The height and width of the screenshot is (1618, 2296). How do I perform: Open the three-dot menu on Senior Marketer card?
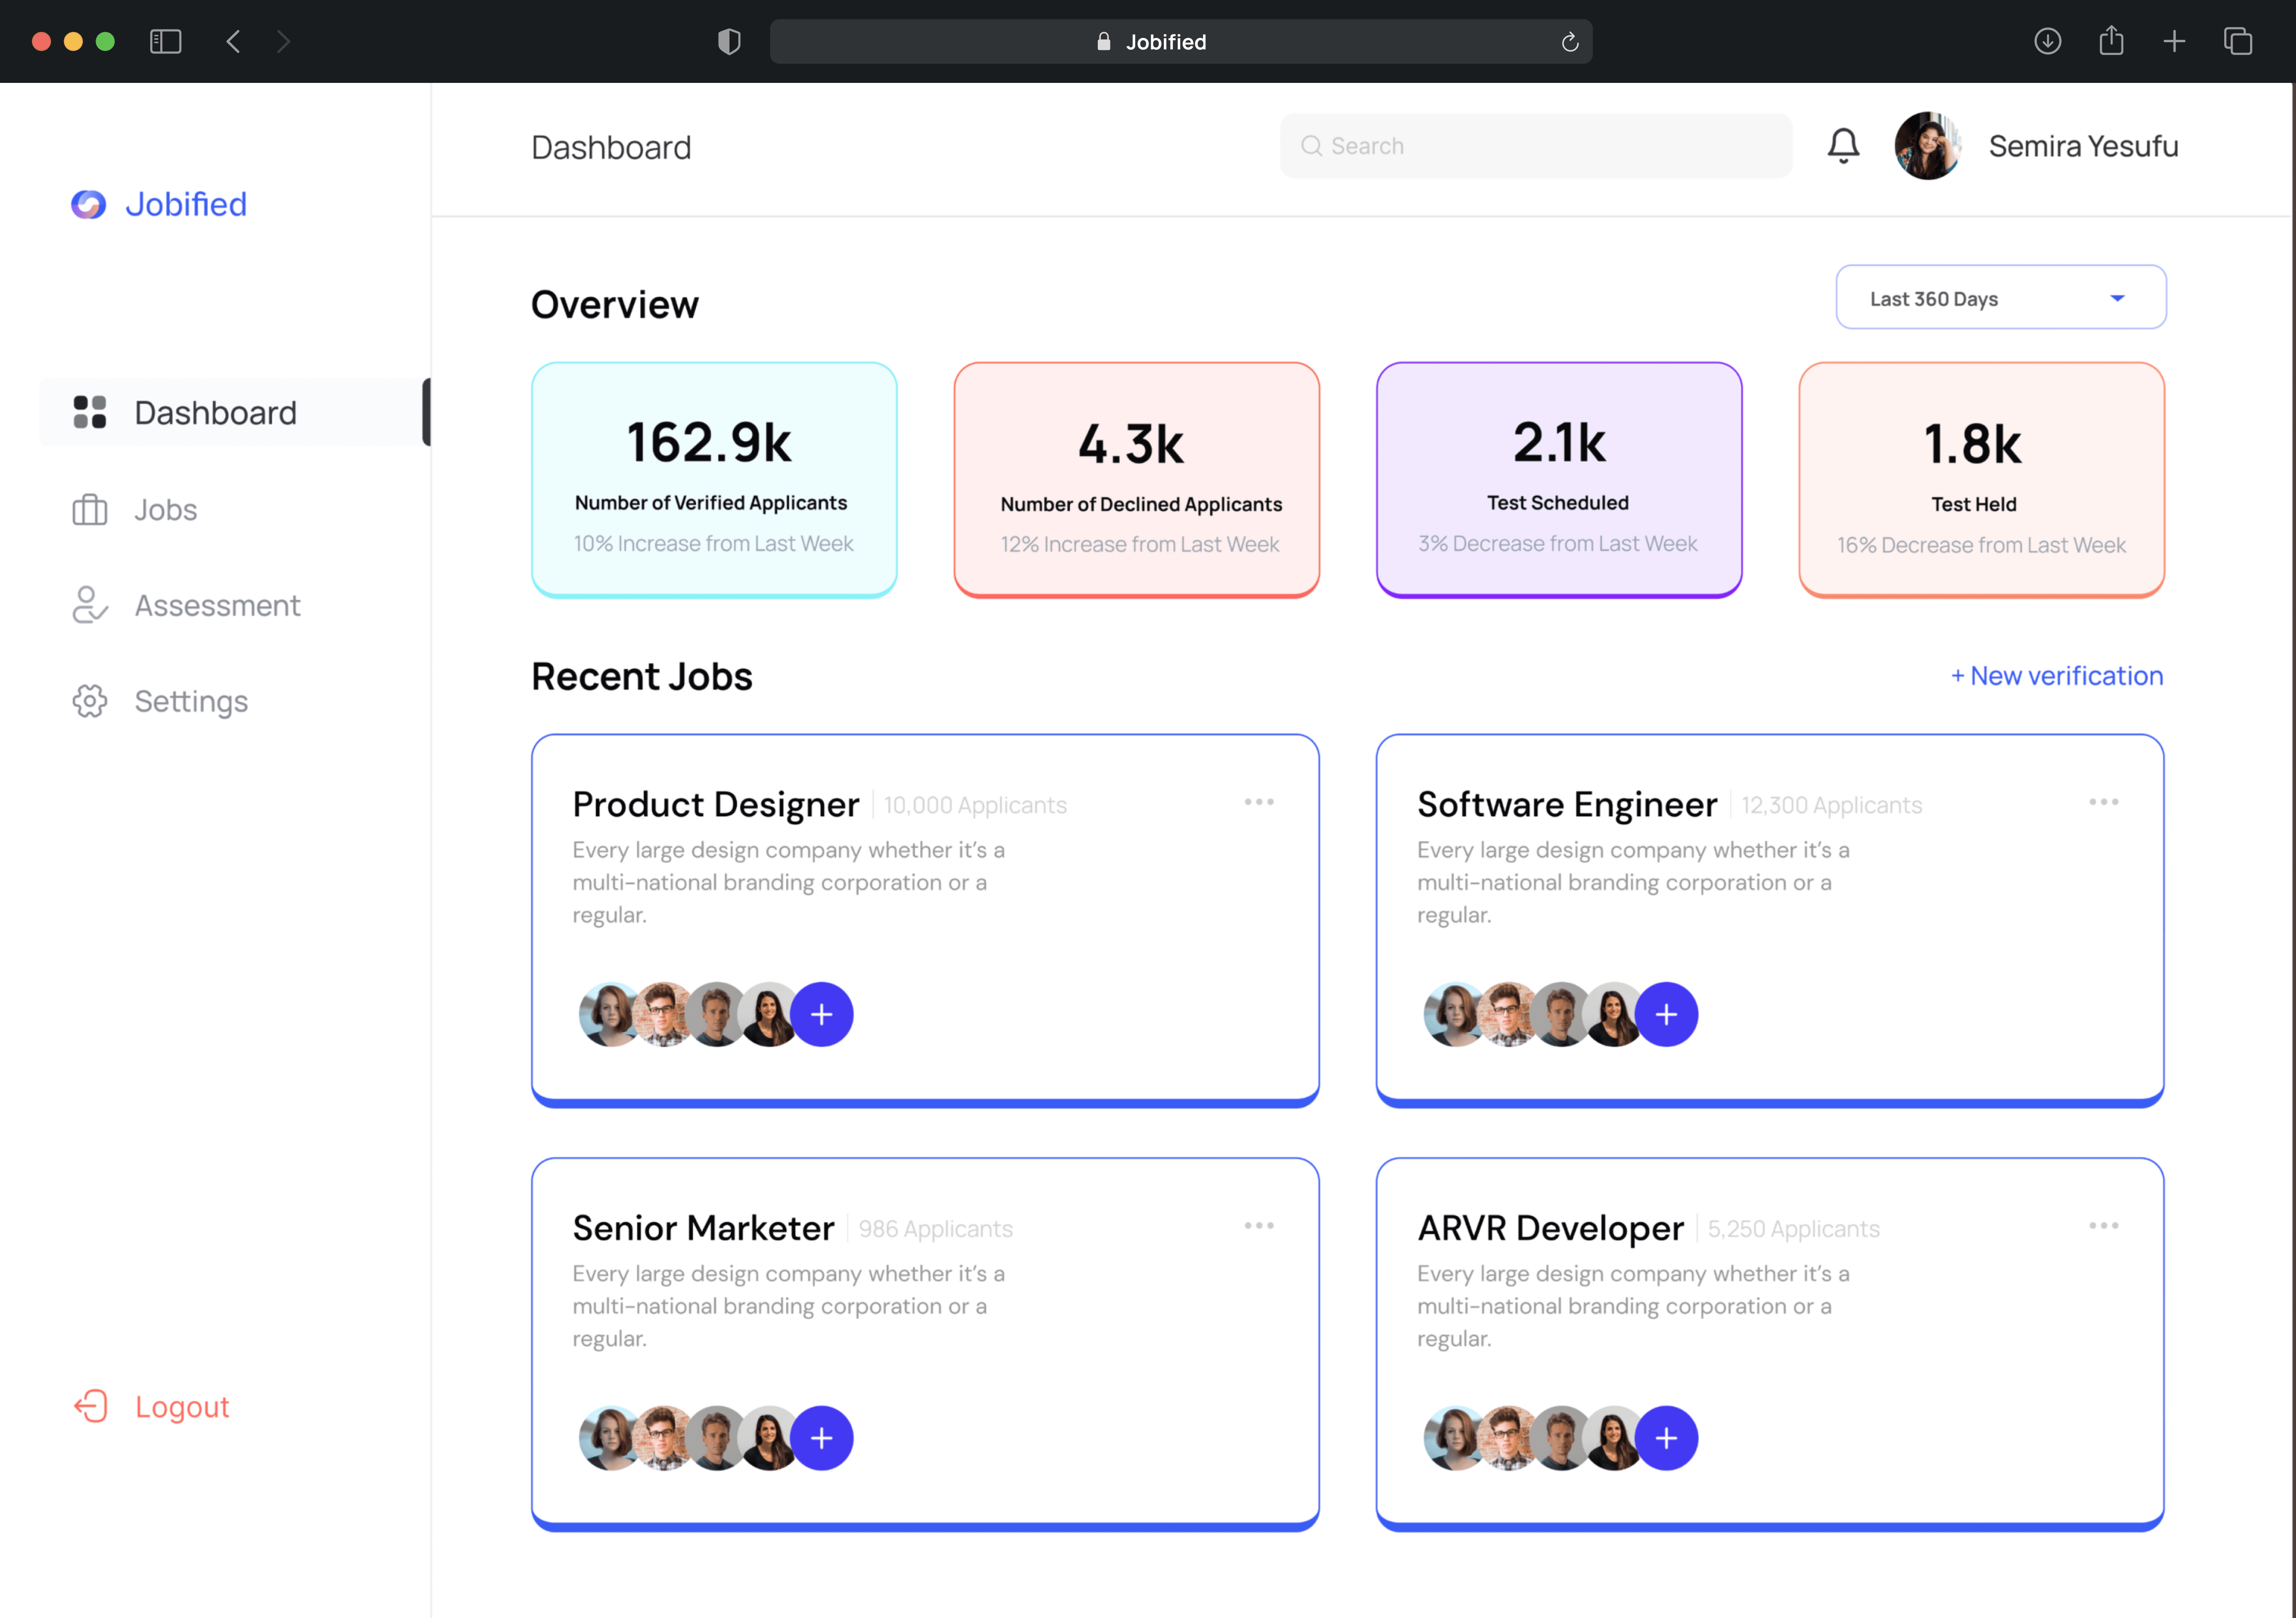click(1259, 1226)
